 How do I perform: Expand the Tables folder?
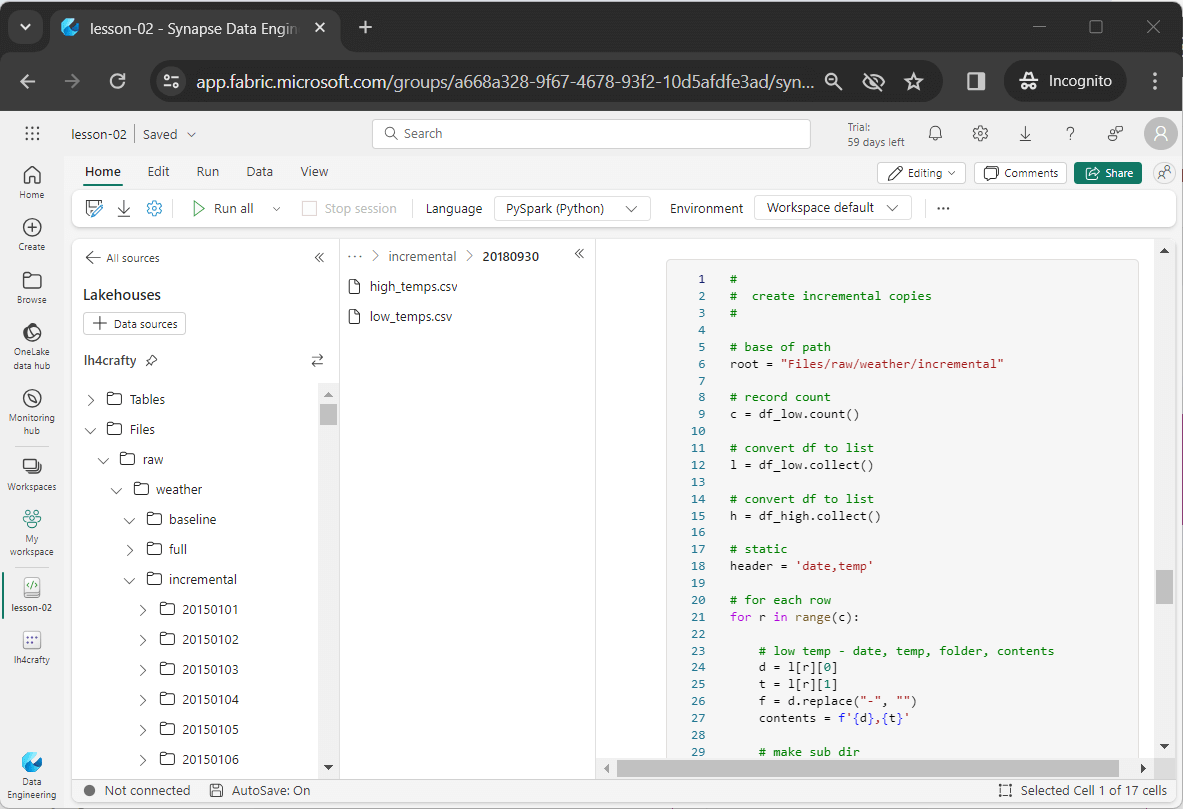tap(91, 400)
